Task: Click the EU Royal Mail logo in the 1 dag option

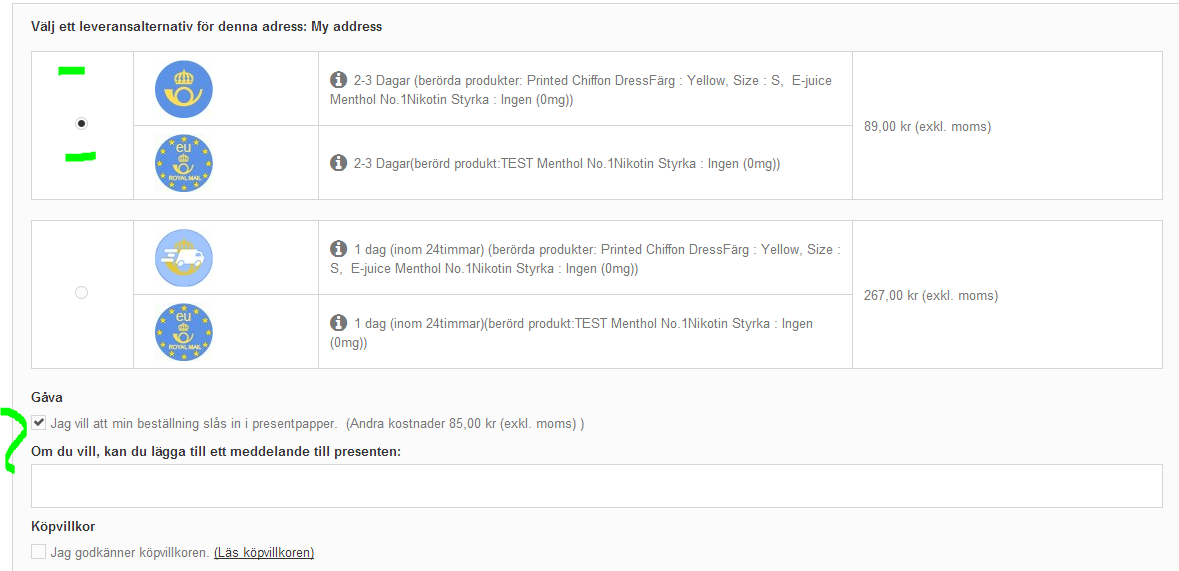Action: (184, 332)
